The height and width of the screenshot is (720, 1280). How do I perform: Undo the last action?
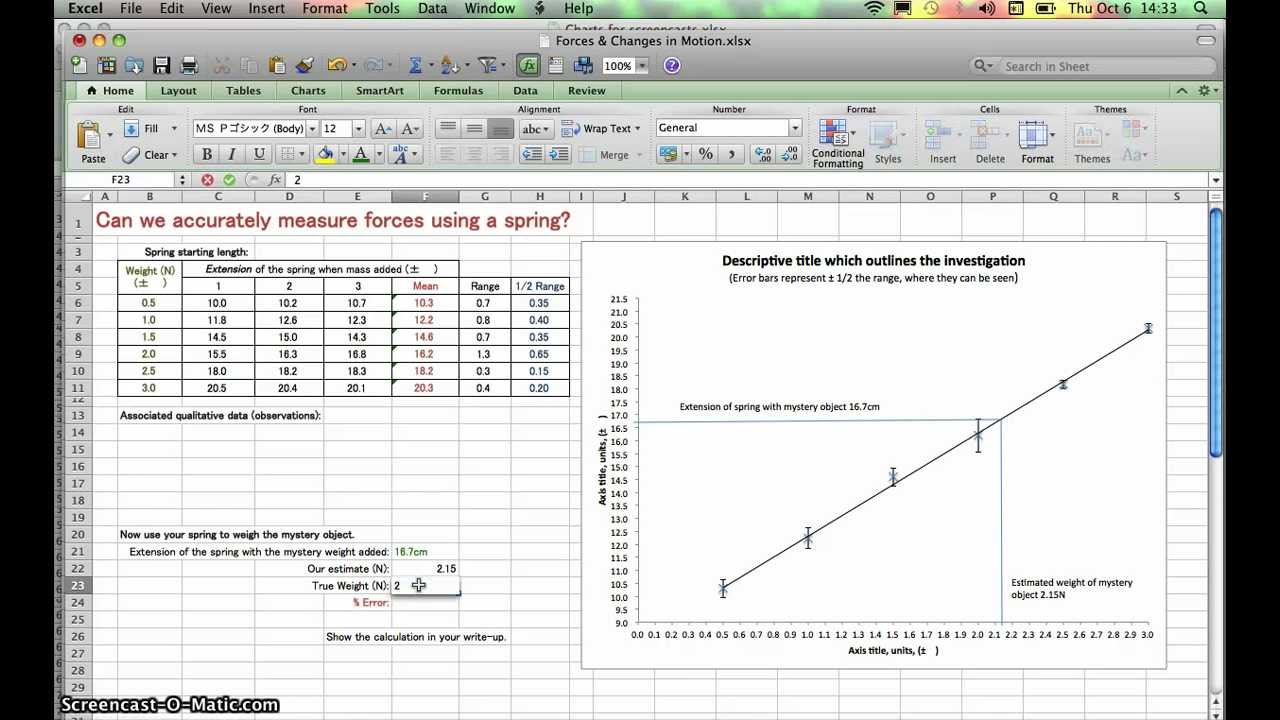click(x=335, y=66)
